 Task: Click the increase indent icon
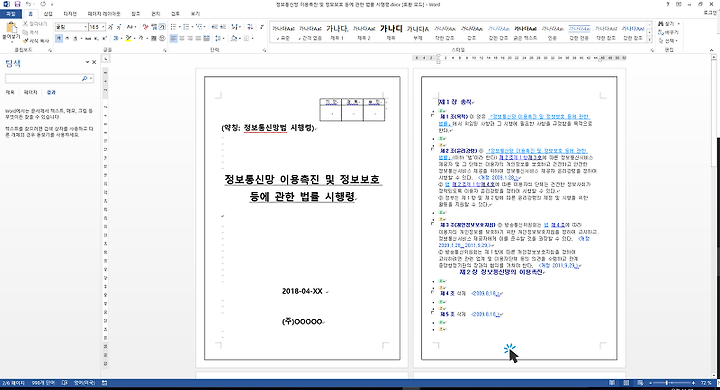coord(223,27)
